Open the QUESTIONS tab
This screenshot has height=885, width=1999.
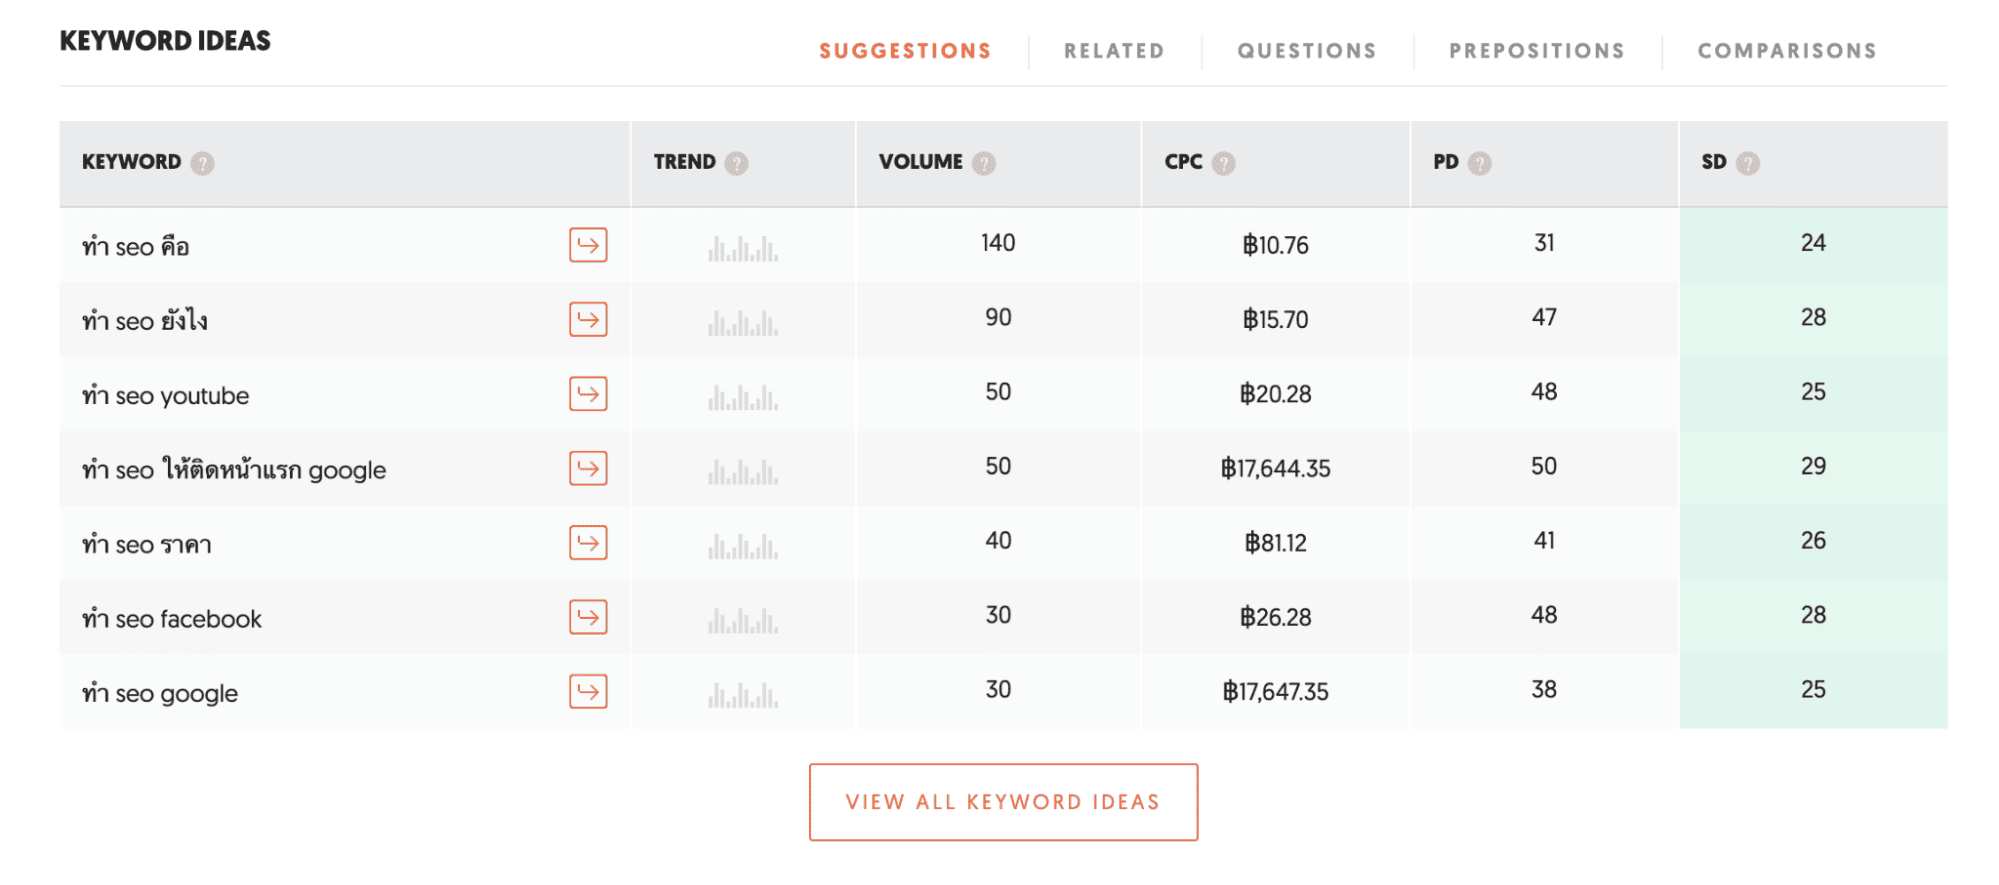coord(1307,50)
